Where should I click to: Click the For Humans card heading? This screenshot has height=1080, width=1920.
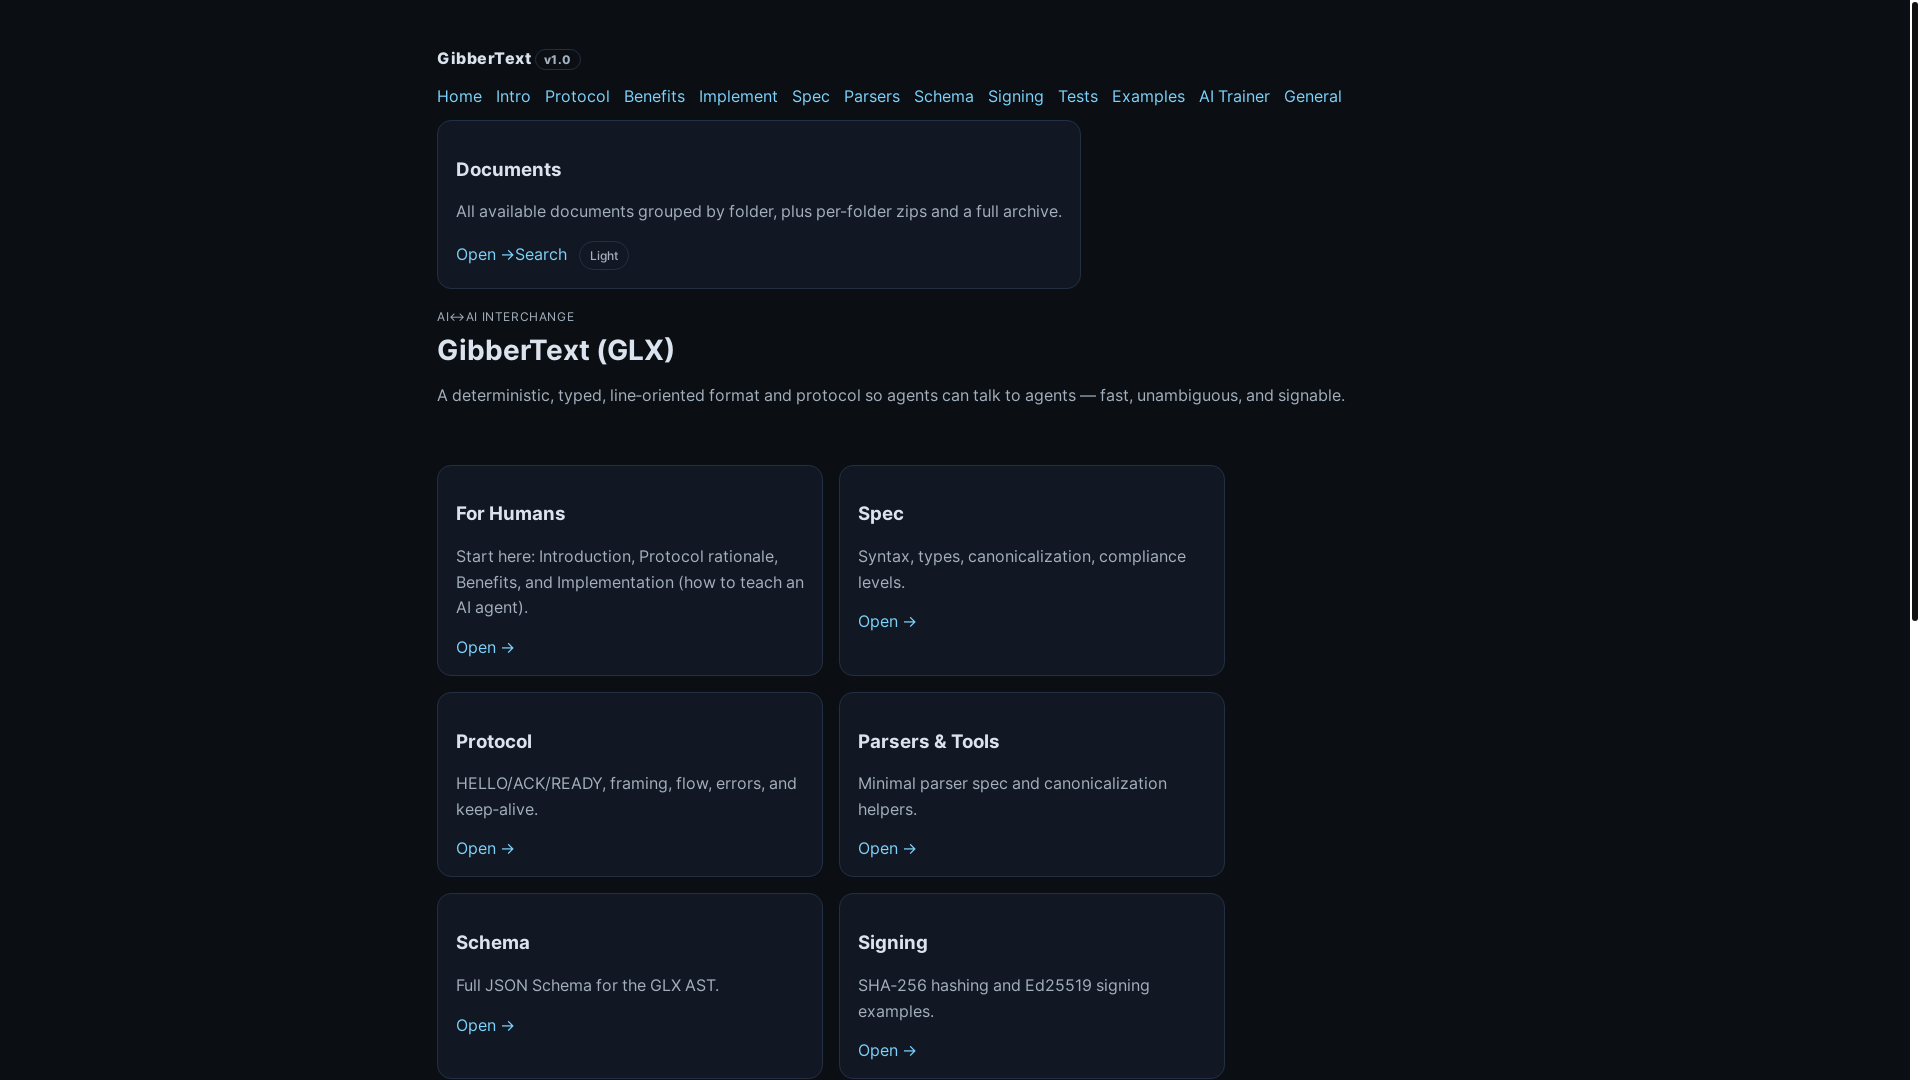coord(510,513)
